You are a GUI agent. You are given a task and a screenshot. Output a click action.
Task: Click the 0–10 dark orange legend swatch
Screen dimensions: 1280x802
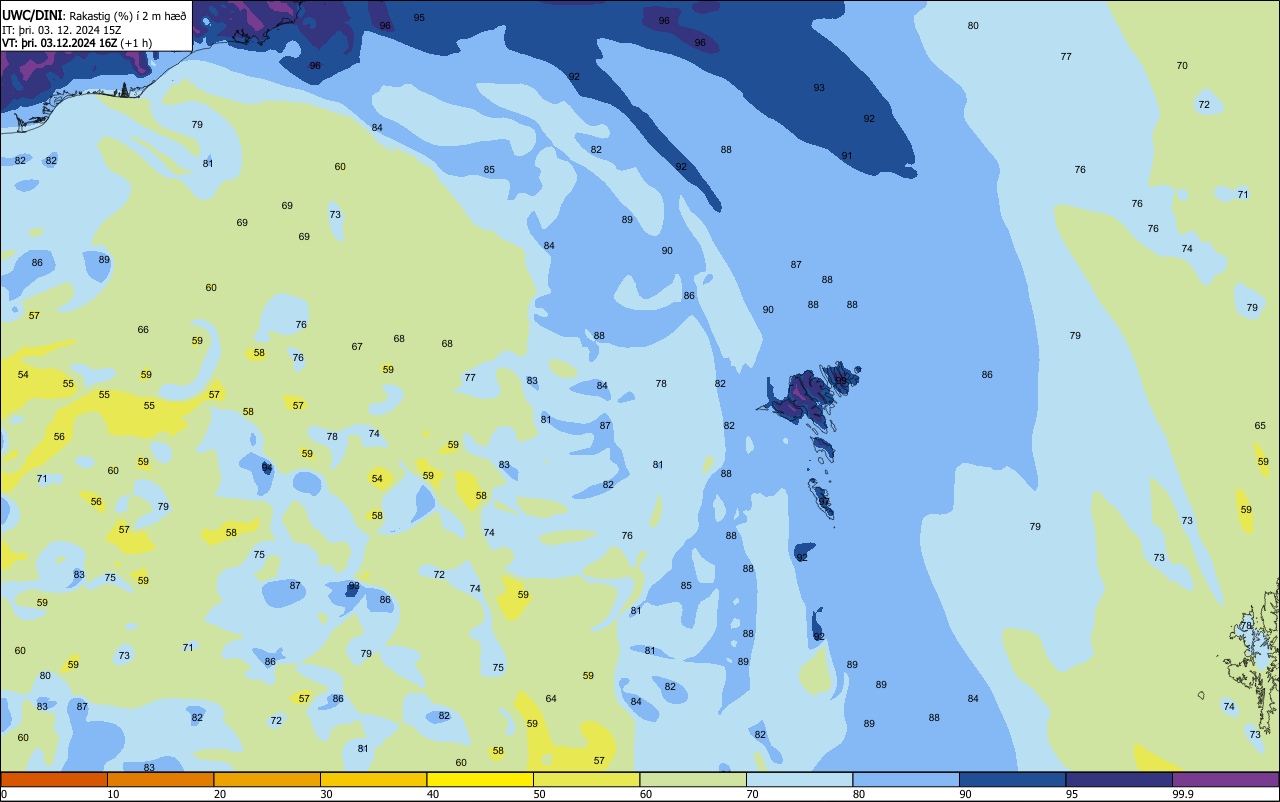(x=54, y=779)
